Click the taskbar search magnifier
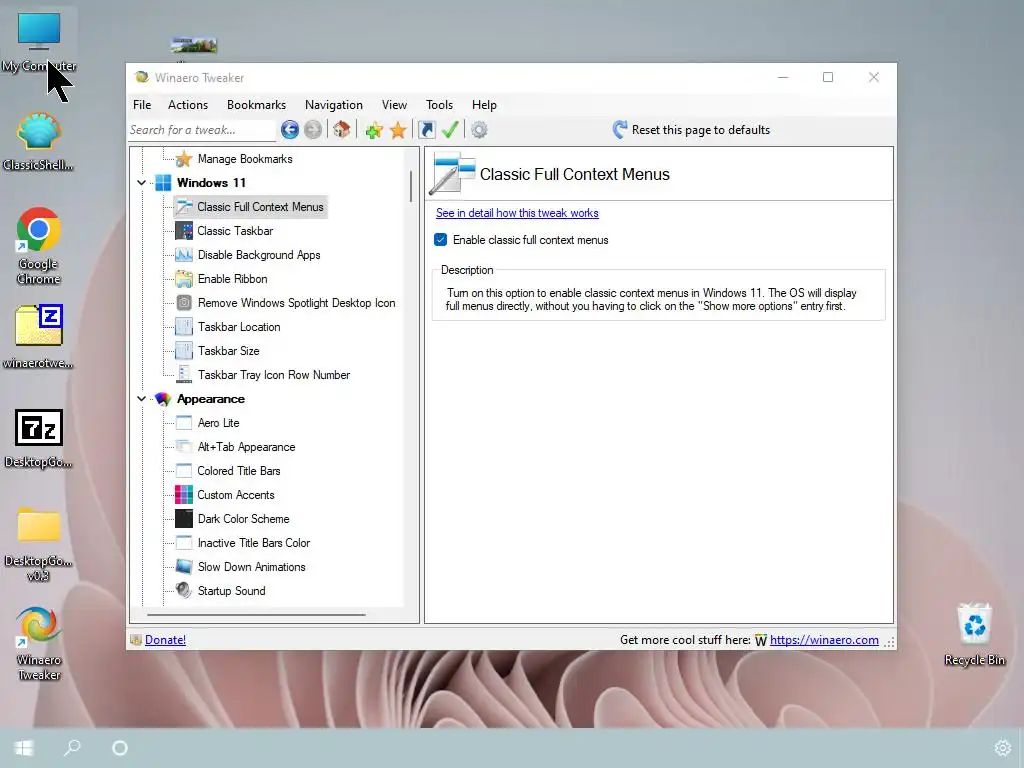 [x=72, y=748]
